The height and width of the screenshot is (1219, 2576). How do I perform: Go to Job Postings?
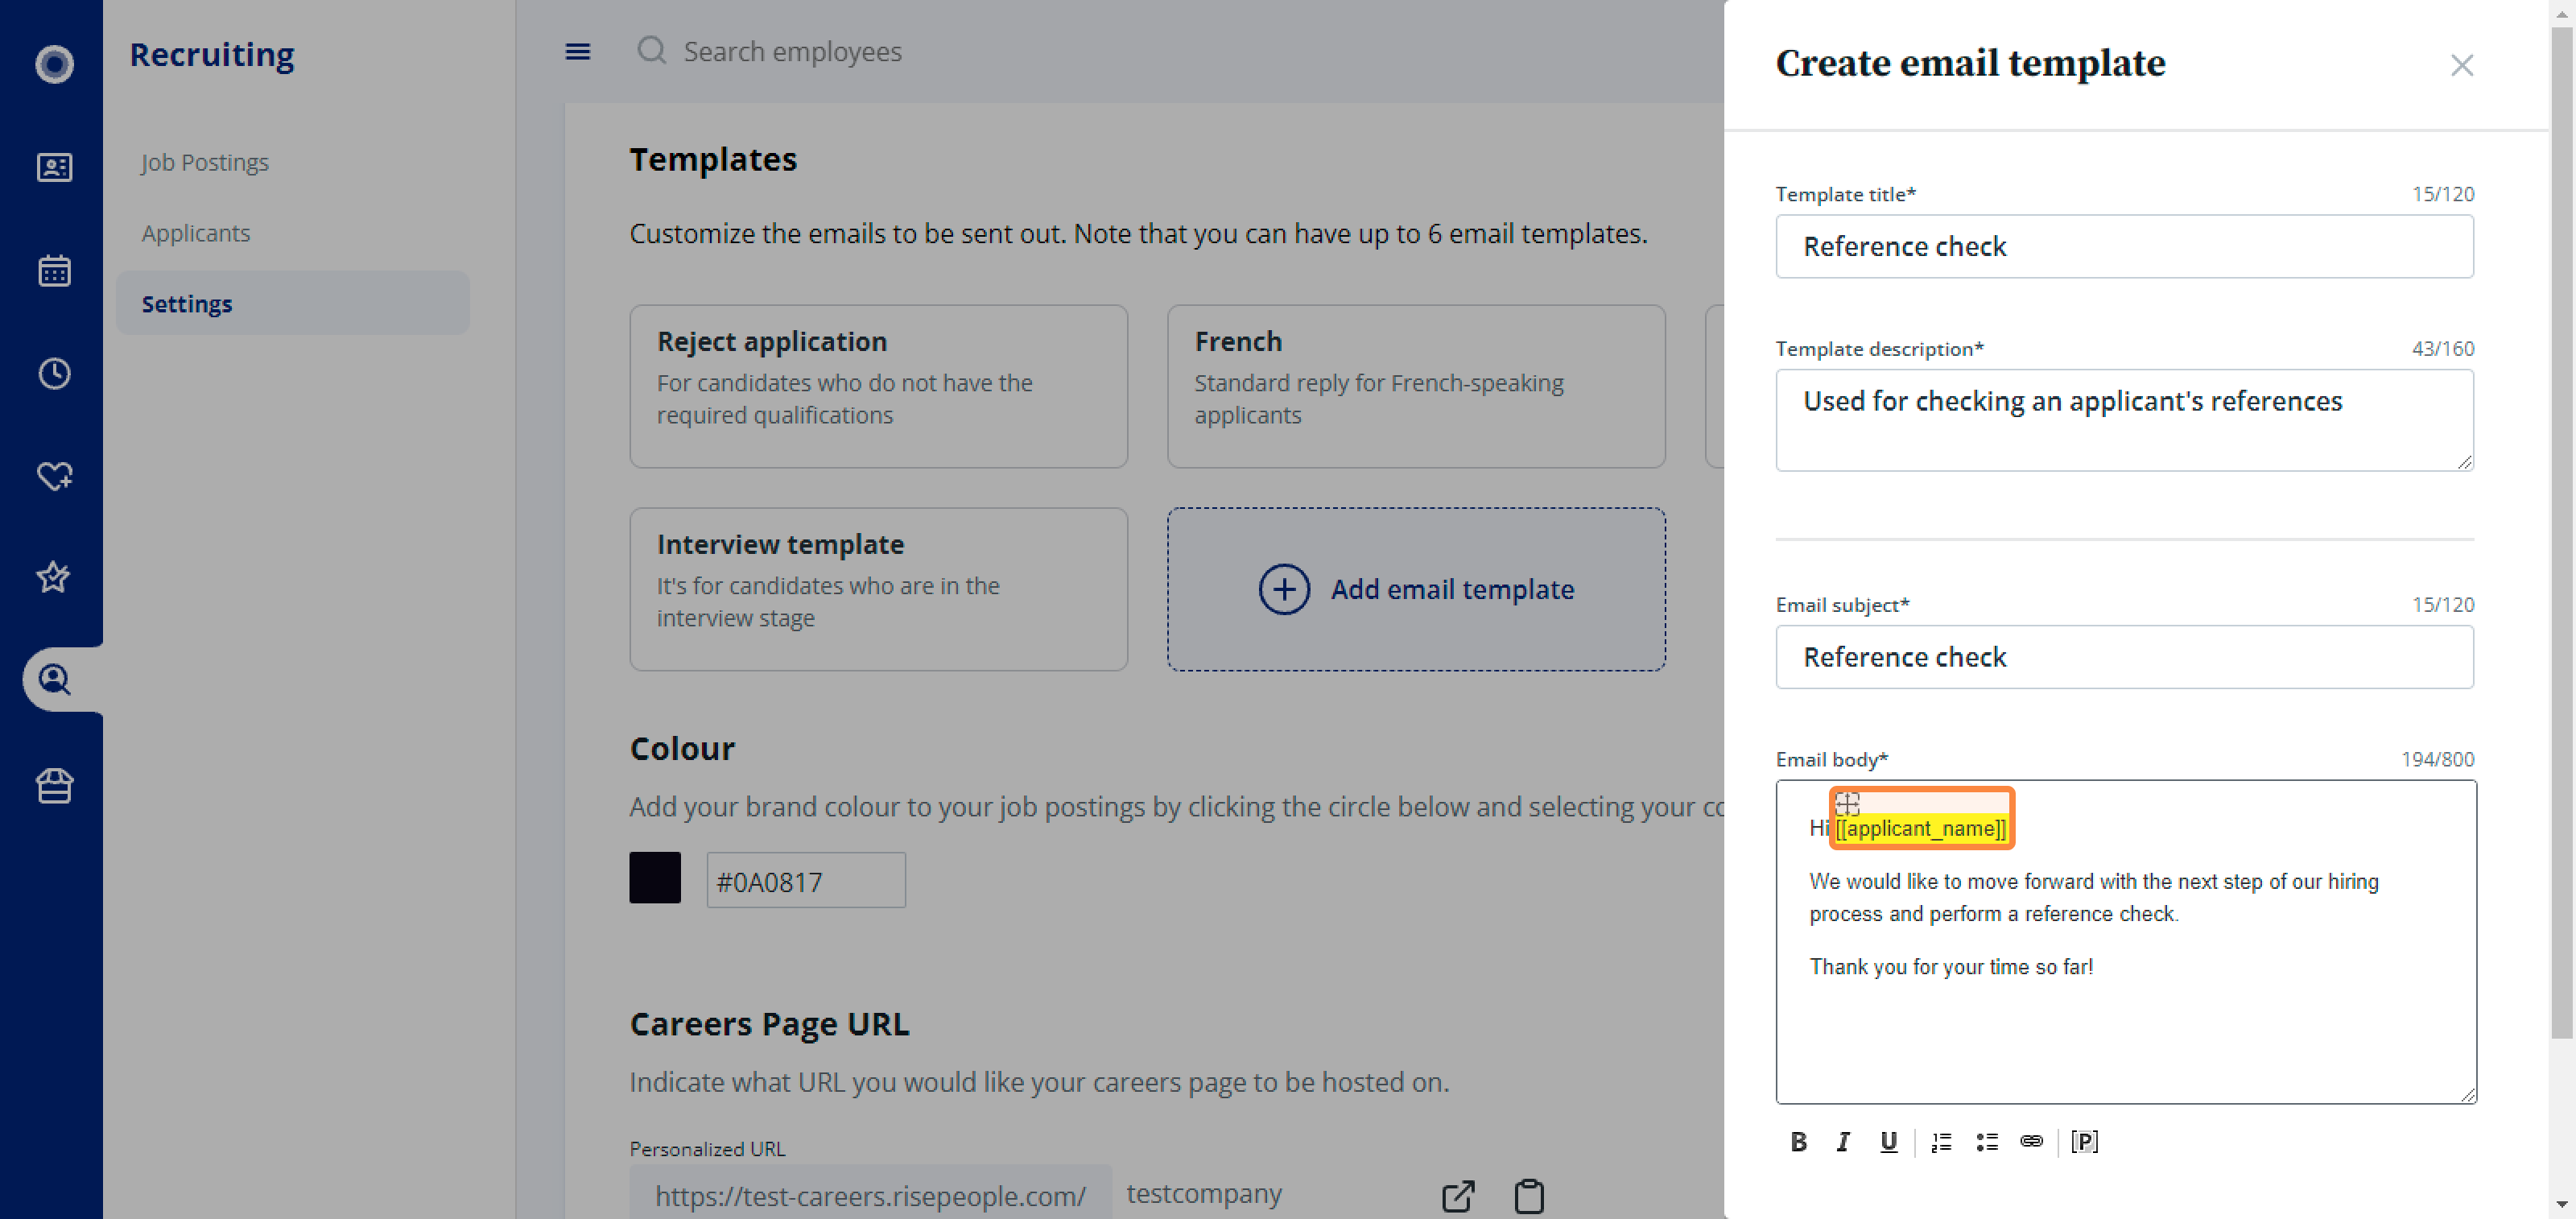(205, 162)
